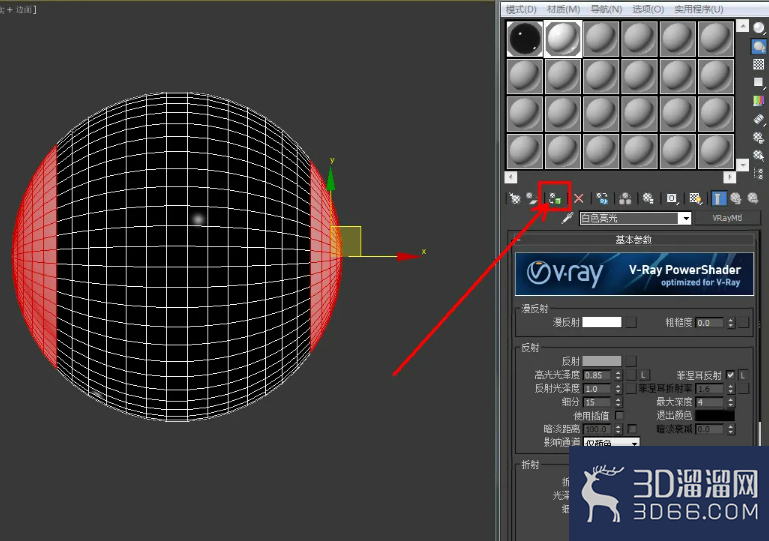The width and height of the screenshot is (769, 541).
Task: Click the 粗糙度 map button
Action: click(x=744, y=322)
